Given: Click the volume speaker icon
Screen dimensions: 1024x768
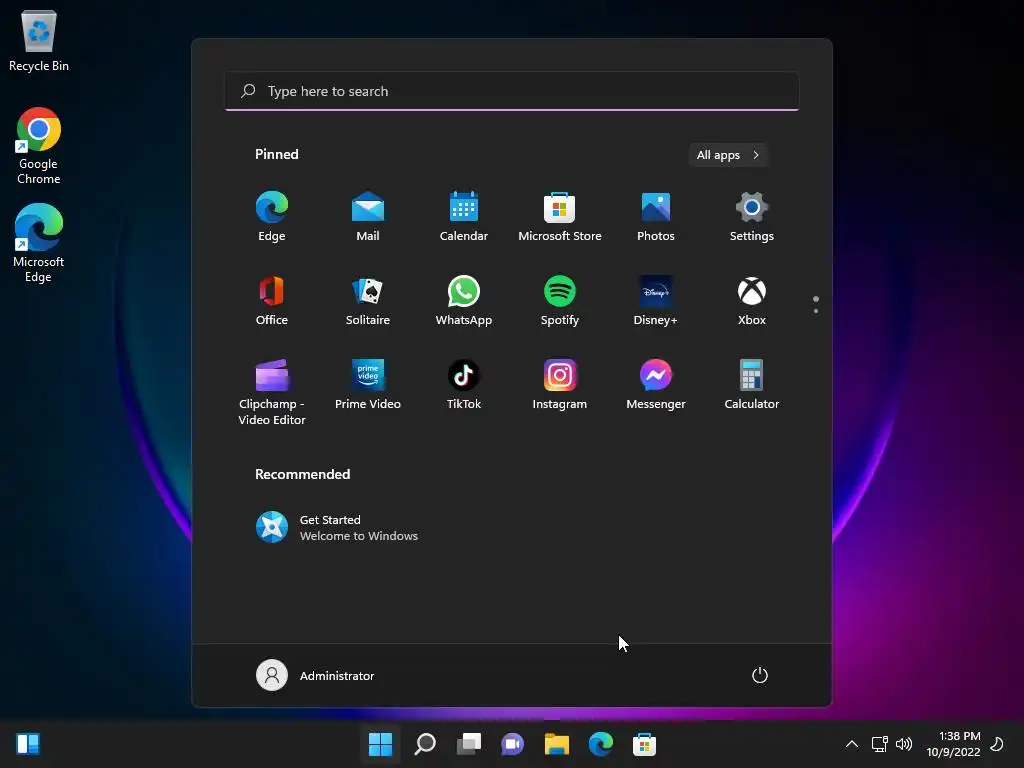Looking at the screenshot, I should coord(904,744).
